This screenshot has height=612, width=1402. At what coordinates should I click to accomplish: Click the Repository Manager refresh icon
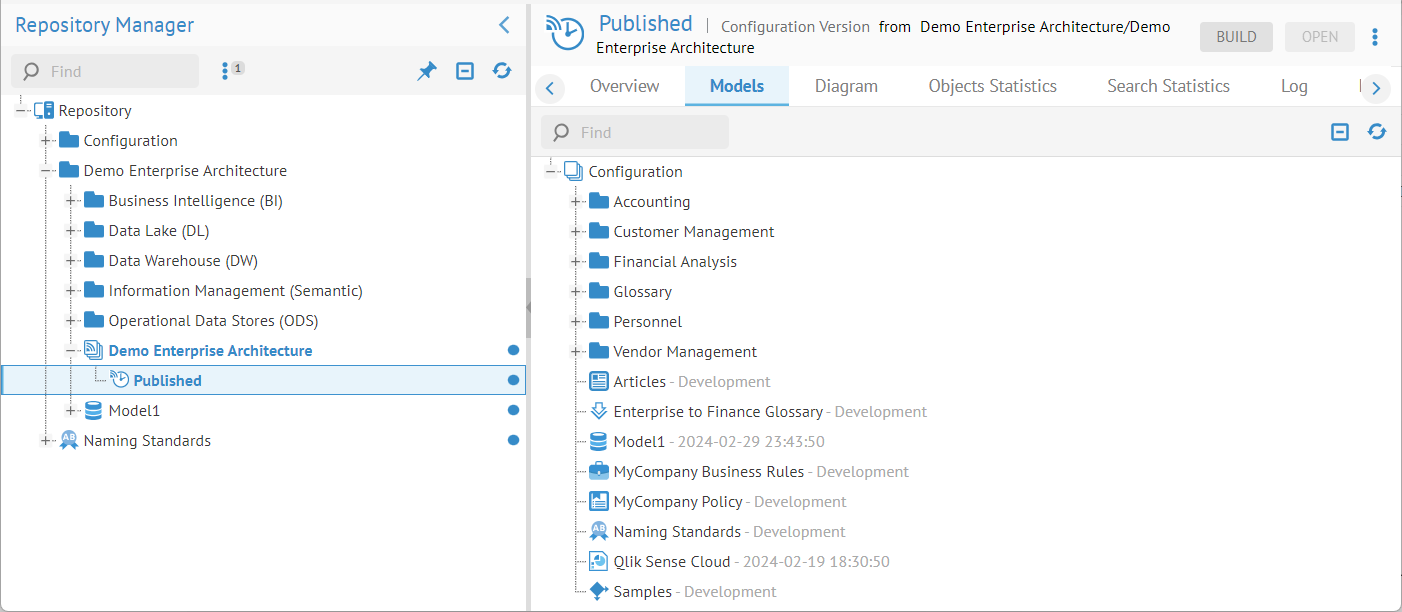click(502, 71)
